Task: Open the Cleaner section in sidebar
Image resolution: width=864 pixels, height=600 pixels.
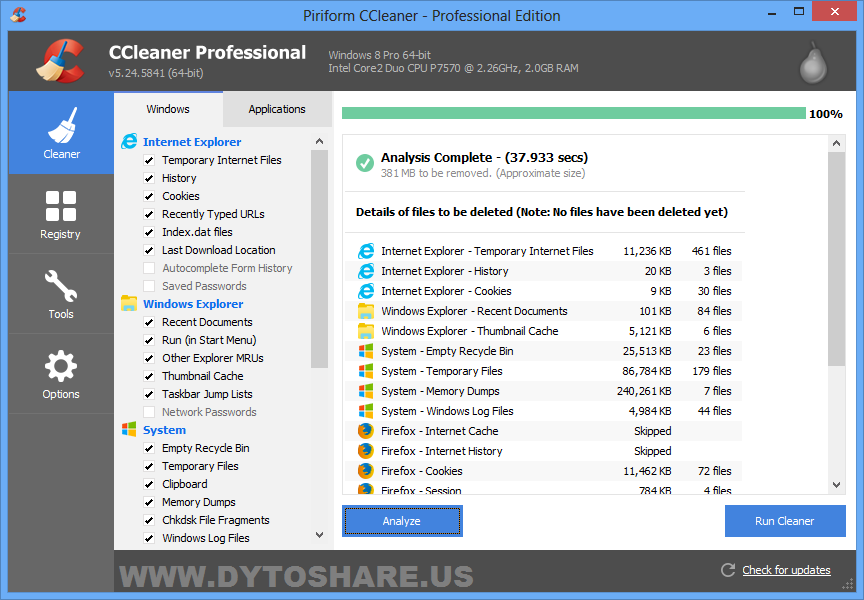Action: (61, 133)
